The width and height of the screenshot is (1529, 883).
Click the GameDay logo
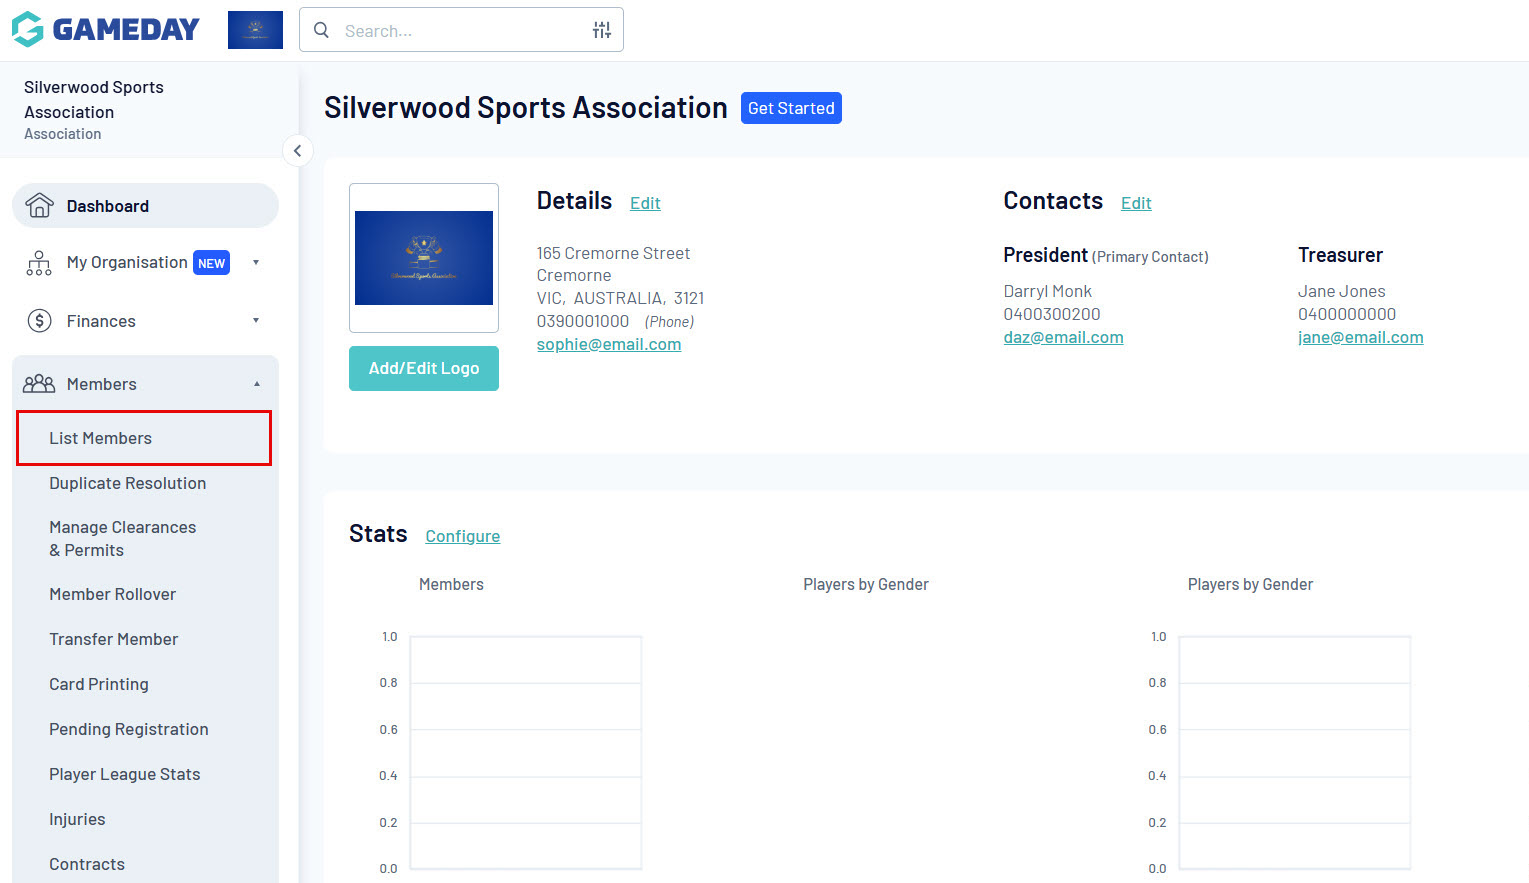tap(105, 30)
